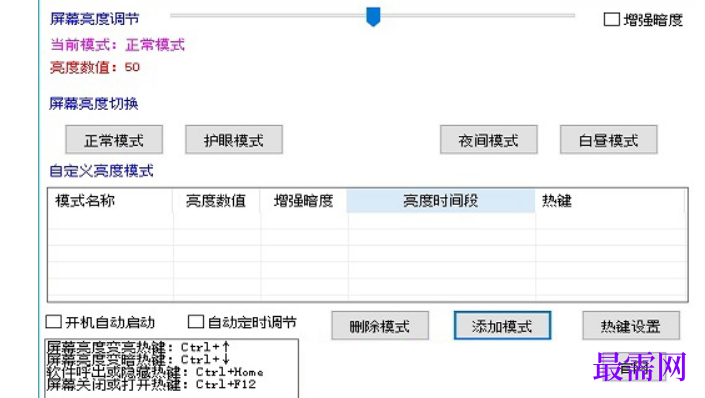The image size is (705, 398).
Task: Choose the 白昼模式 button
Action: (608, 140)
